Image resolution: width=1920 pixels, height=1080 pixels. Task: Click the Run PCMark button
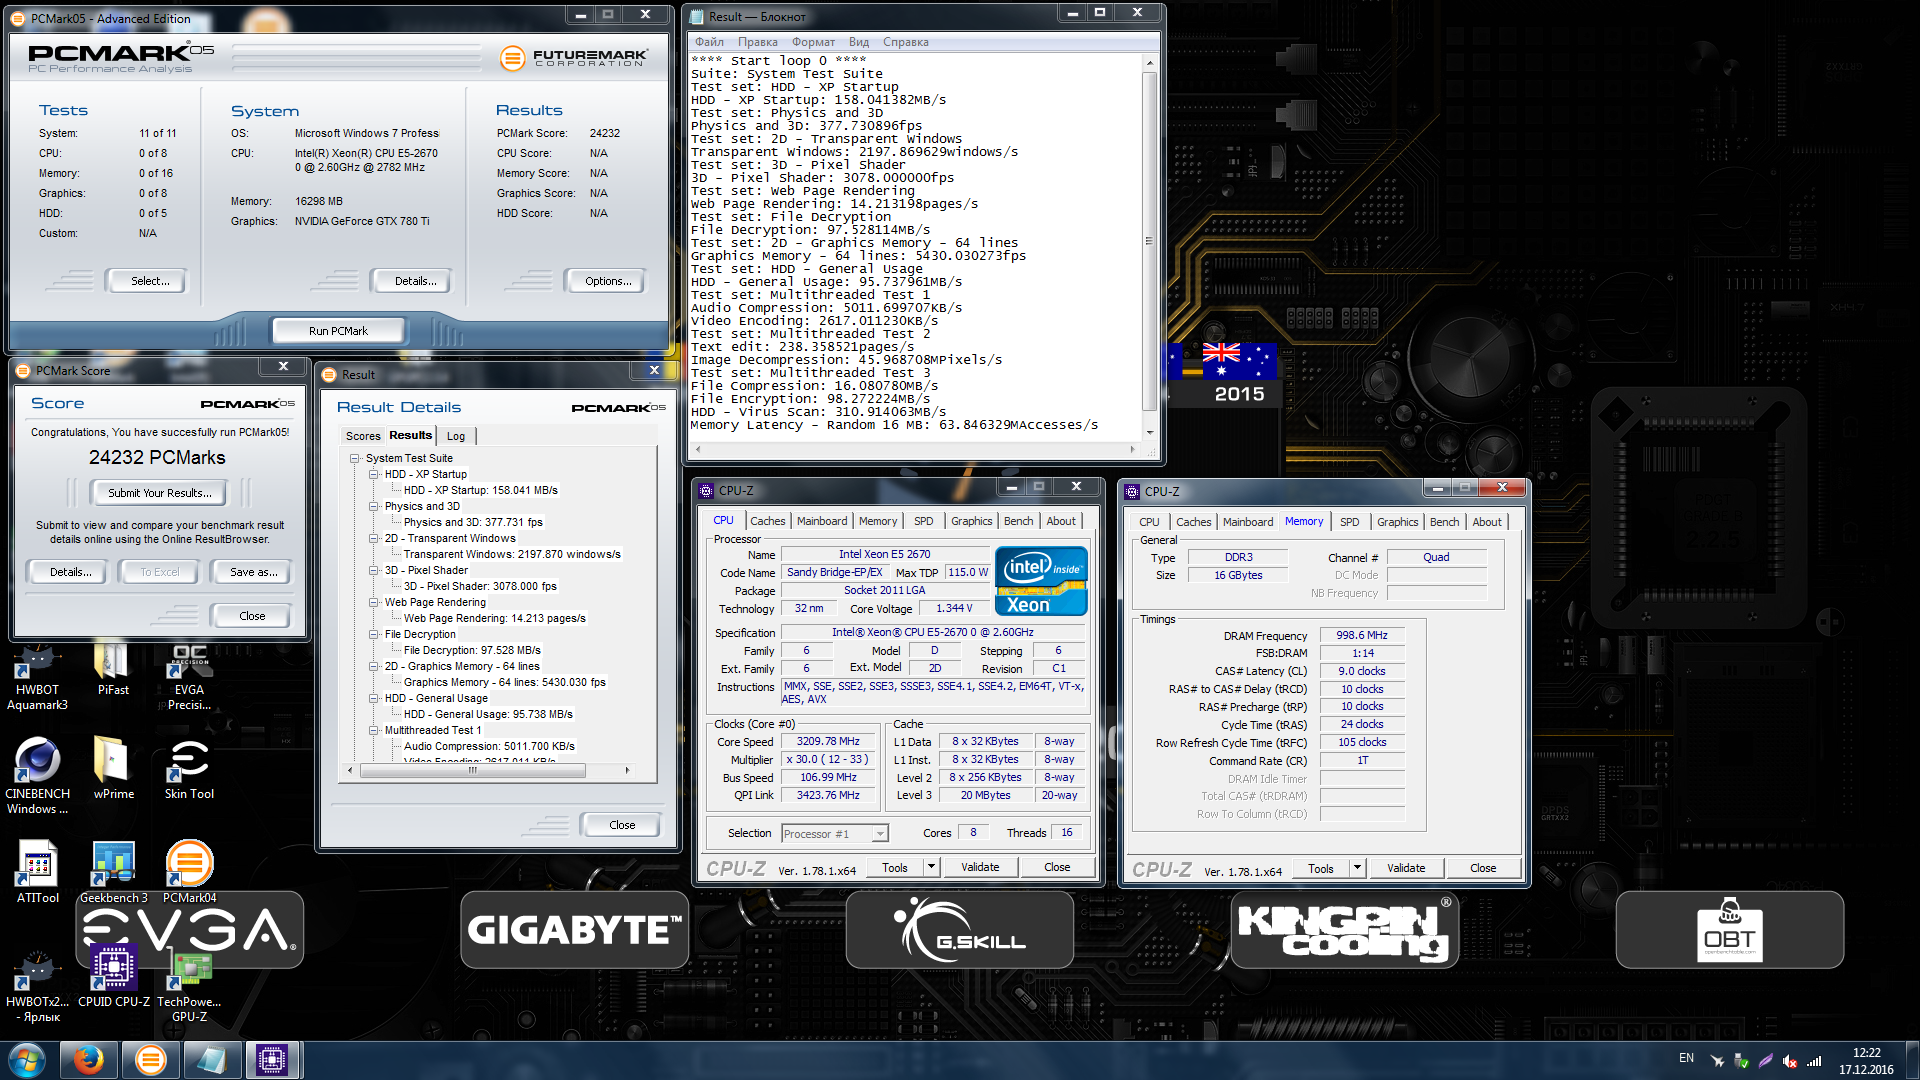coord(338,331)
